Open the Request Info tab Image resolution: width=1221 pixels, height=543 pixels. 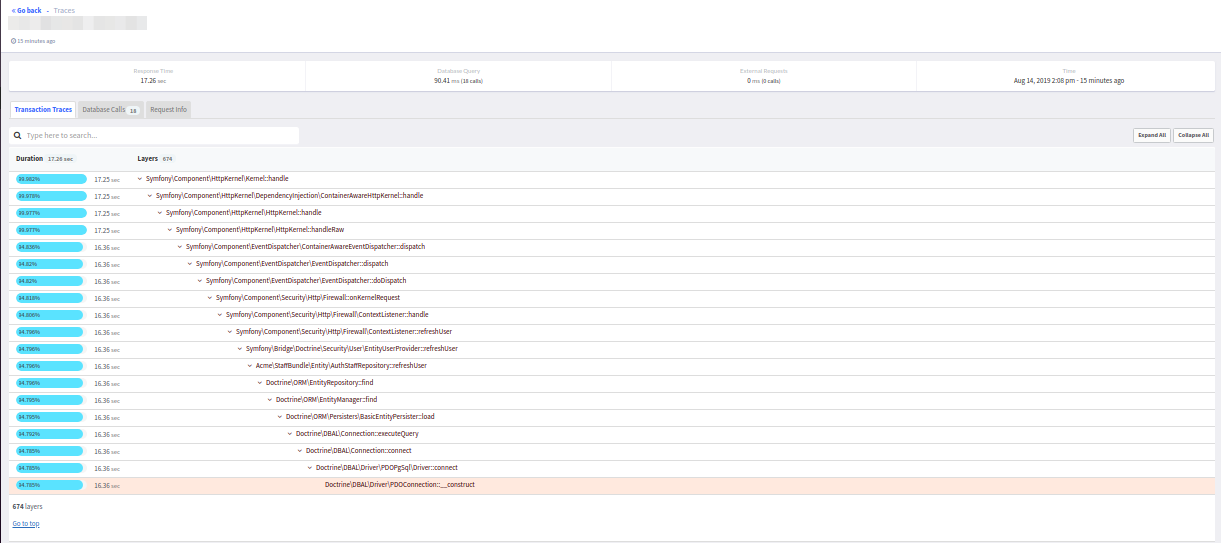[x=168, y=109]
